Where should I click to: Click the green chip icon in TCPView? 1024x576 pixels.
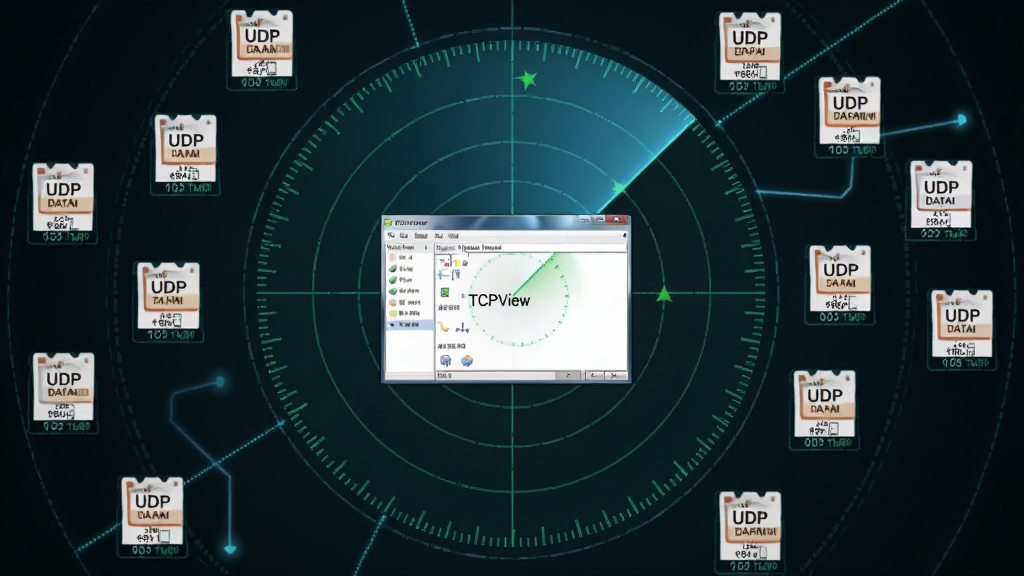point(445,293)
